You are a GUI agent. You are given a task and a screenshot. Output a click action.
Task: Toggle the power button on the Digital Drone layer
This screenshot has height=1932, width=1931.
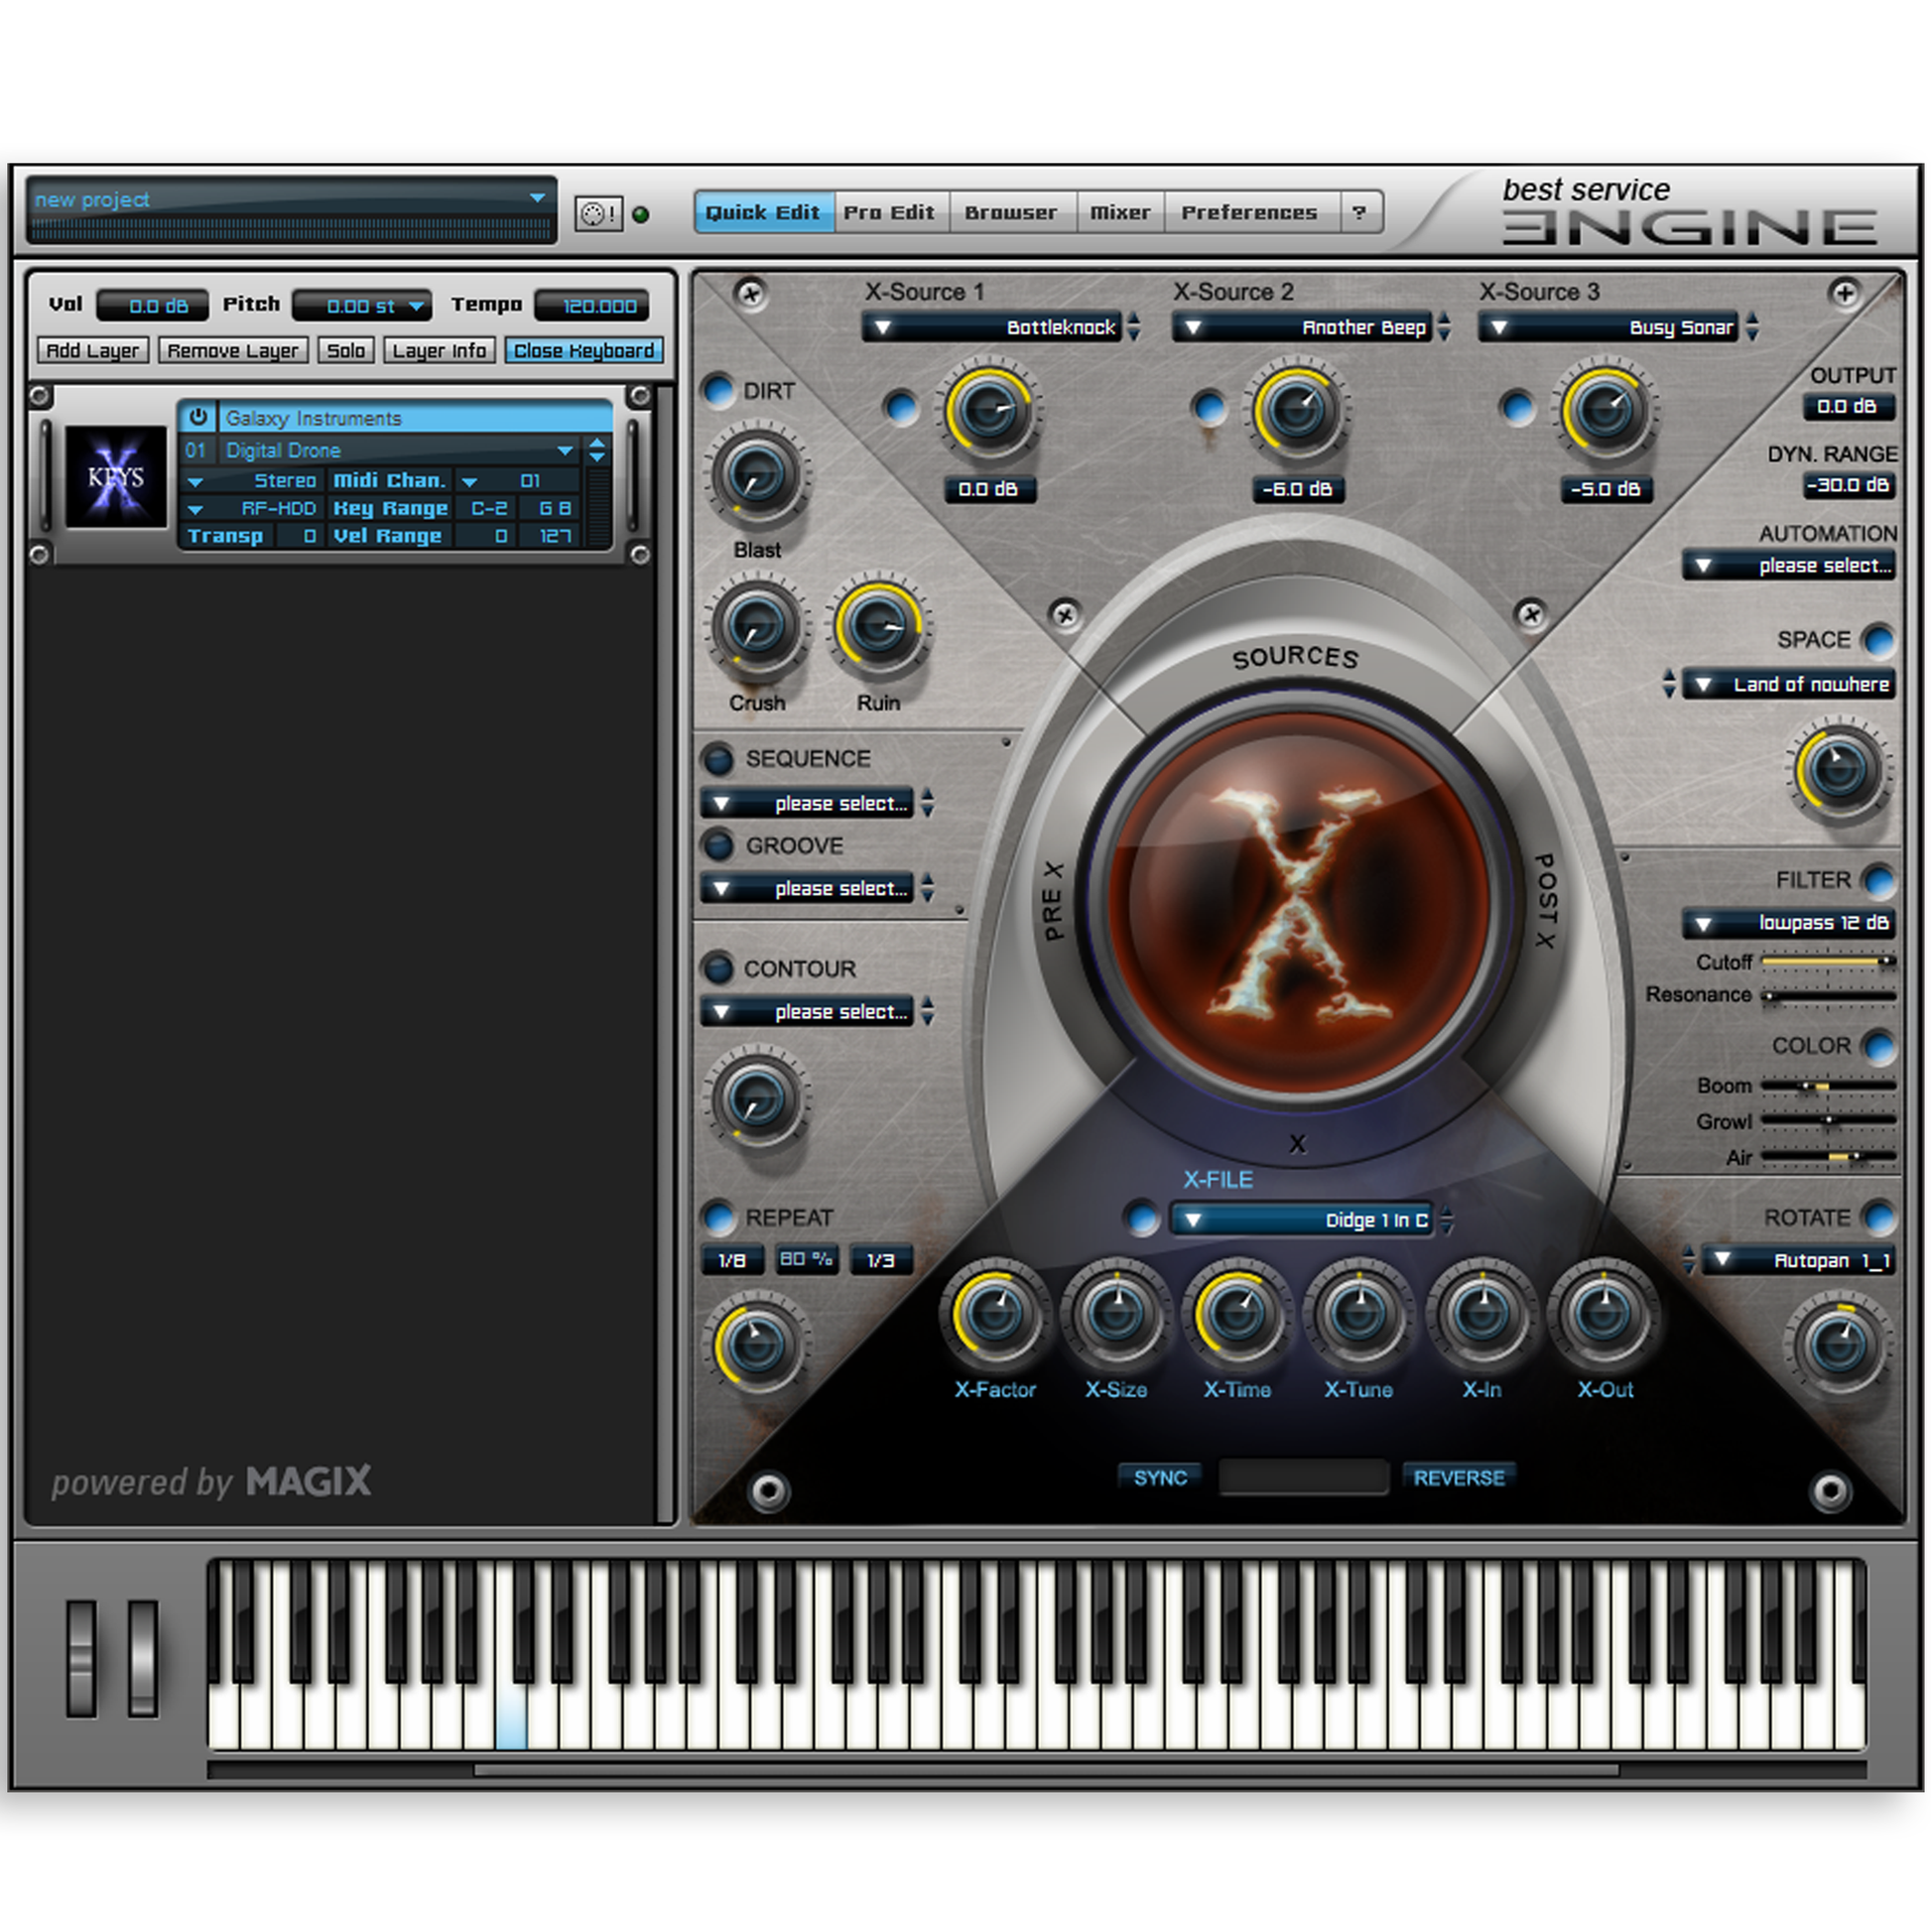198,417
